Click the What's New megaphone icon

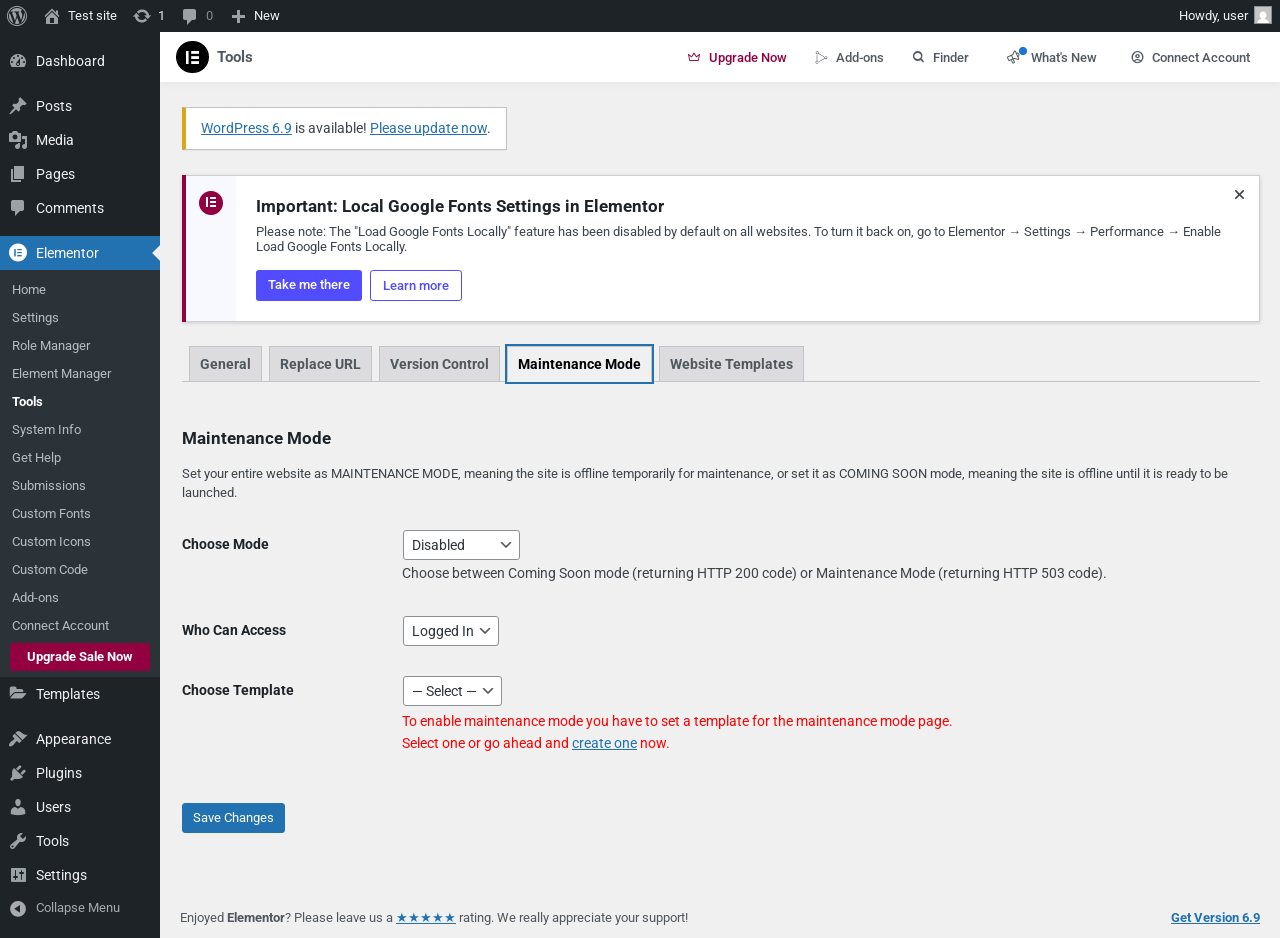pyautogui.click(x=1014, y=57)
